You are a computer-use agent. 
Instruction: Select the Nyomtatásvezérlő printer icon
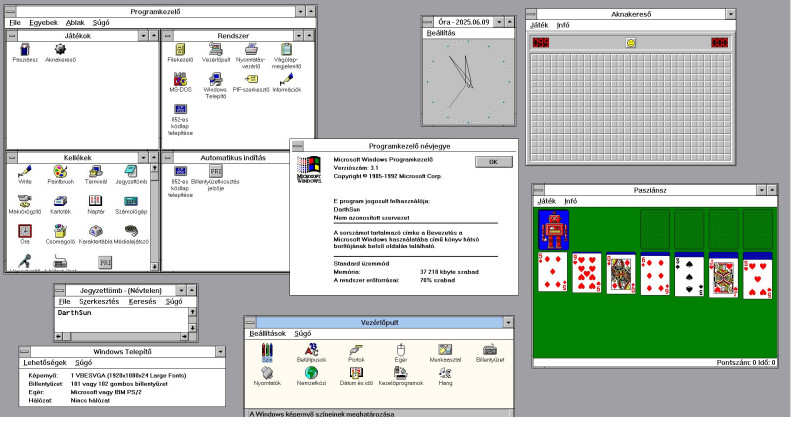coord(251,49)
